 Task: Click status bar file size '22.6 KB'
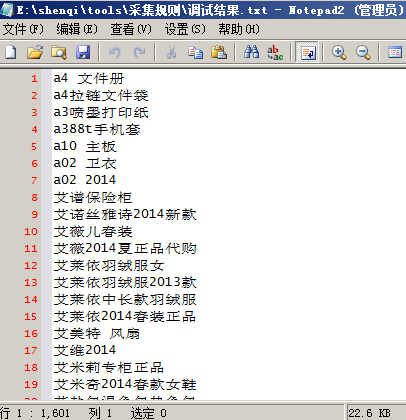pos(369,413)
